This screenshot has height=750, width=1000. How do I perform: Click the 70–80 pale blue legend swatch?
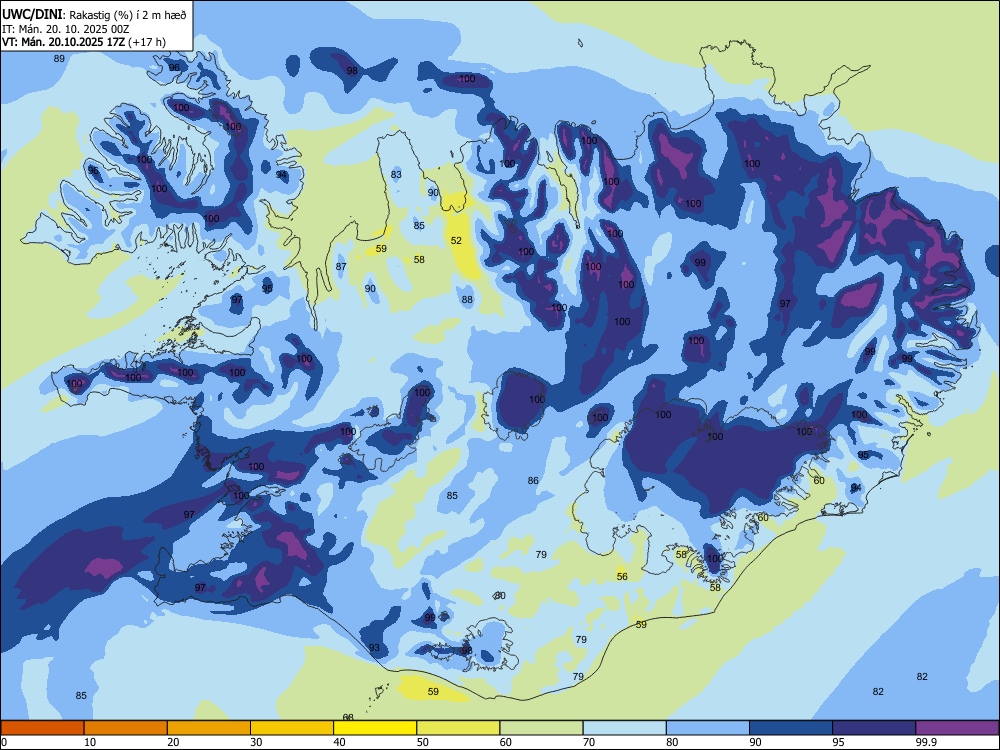[624, 728]
